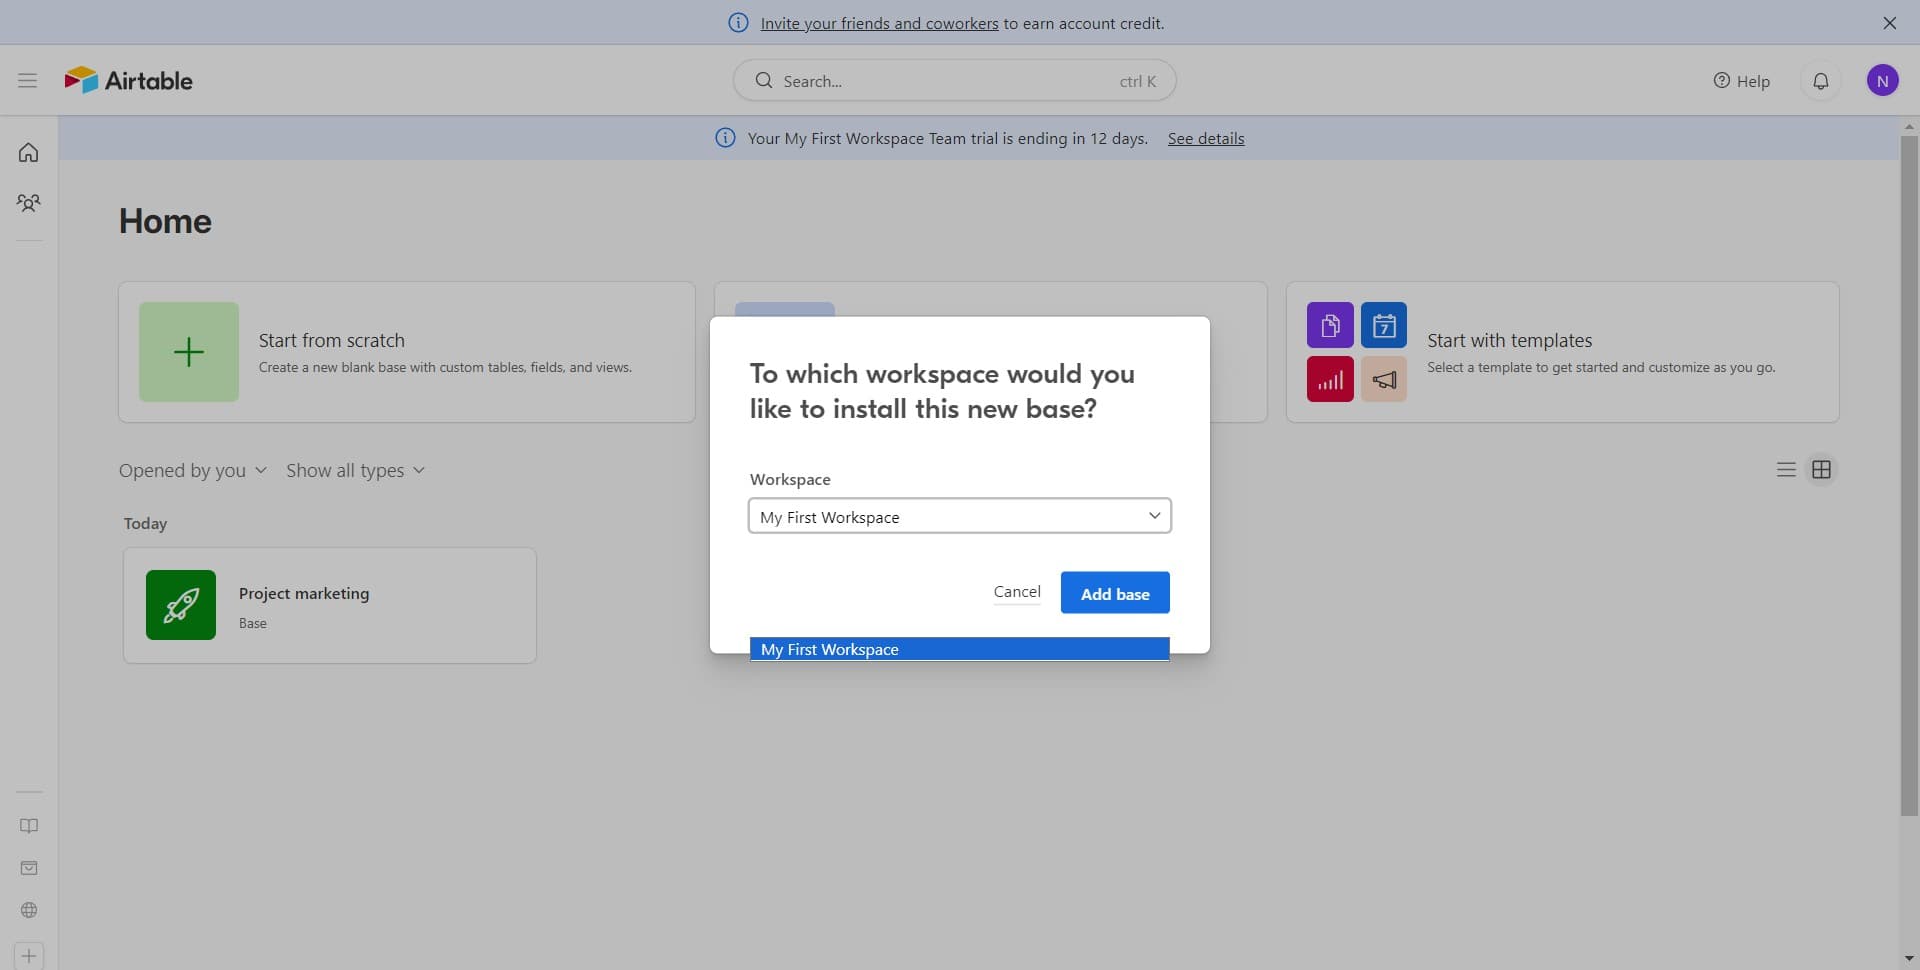Switch to grid view layout
Image resolution: width=1920 pixels, height=970 pixels.
(1821, 470)
